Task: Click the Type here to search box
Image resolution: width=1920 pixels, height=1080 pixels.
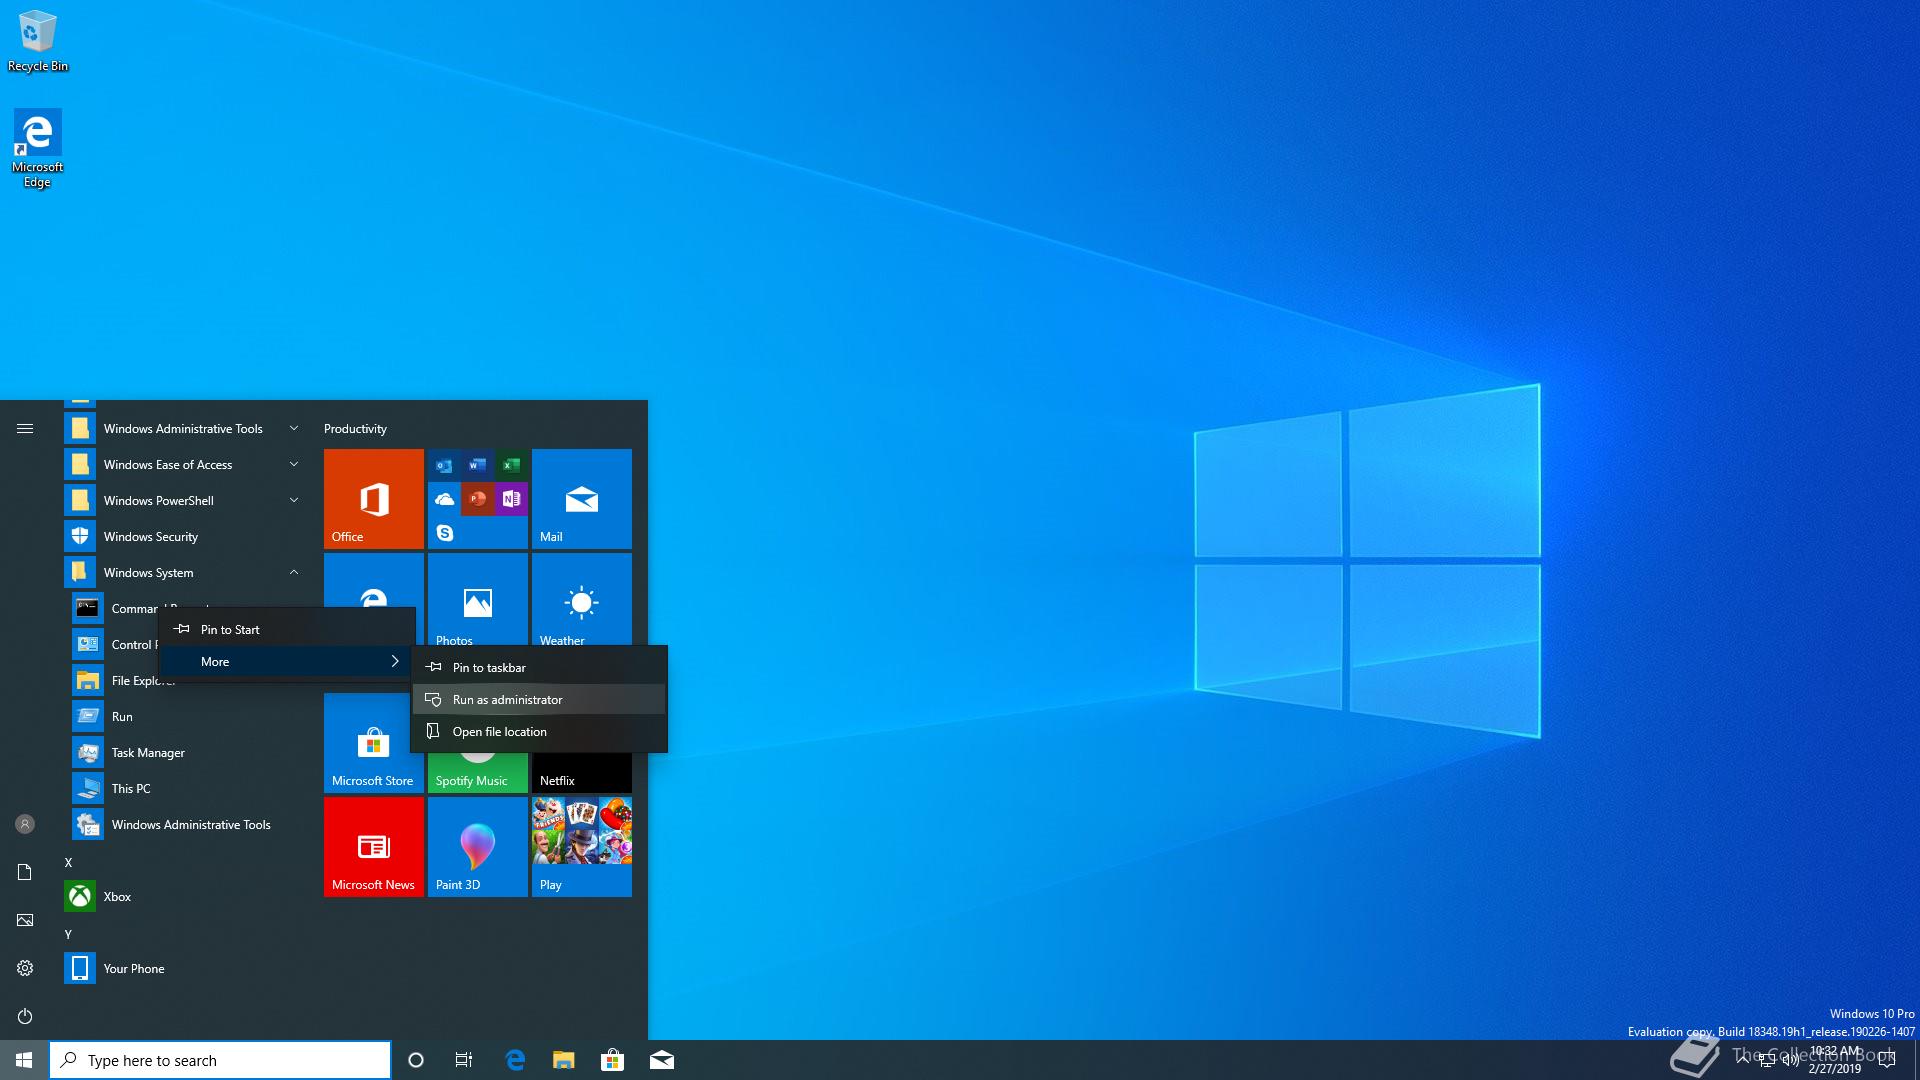Action: coord(220,1060)
